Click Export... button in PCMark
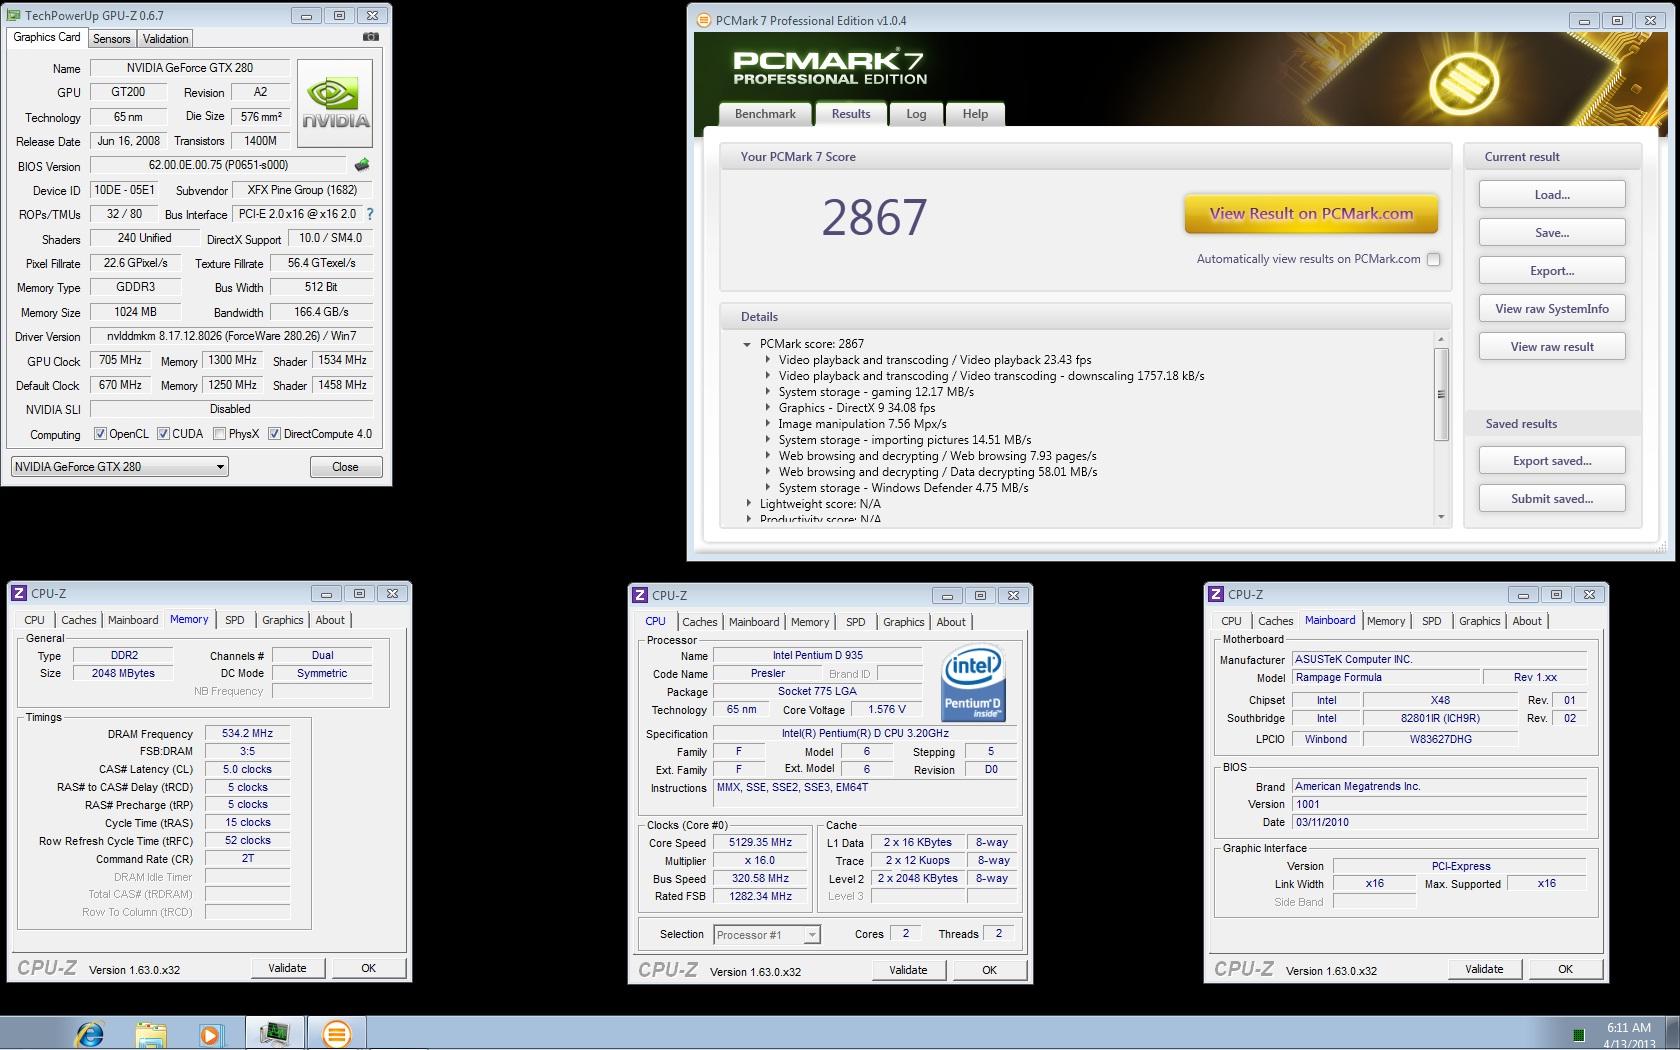Image resolution: width=1680 pixels, height=1050 pixels. point(1552,271)
